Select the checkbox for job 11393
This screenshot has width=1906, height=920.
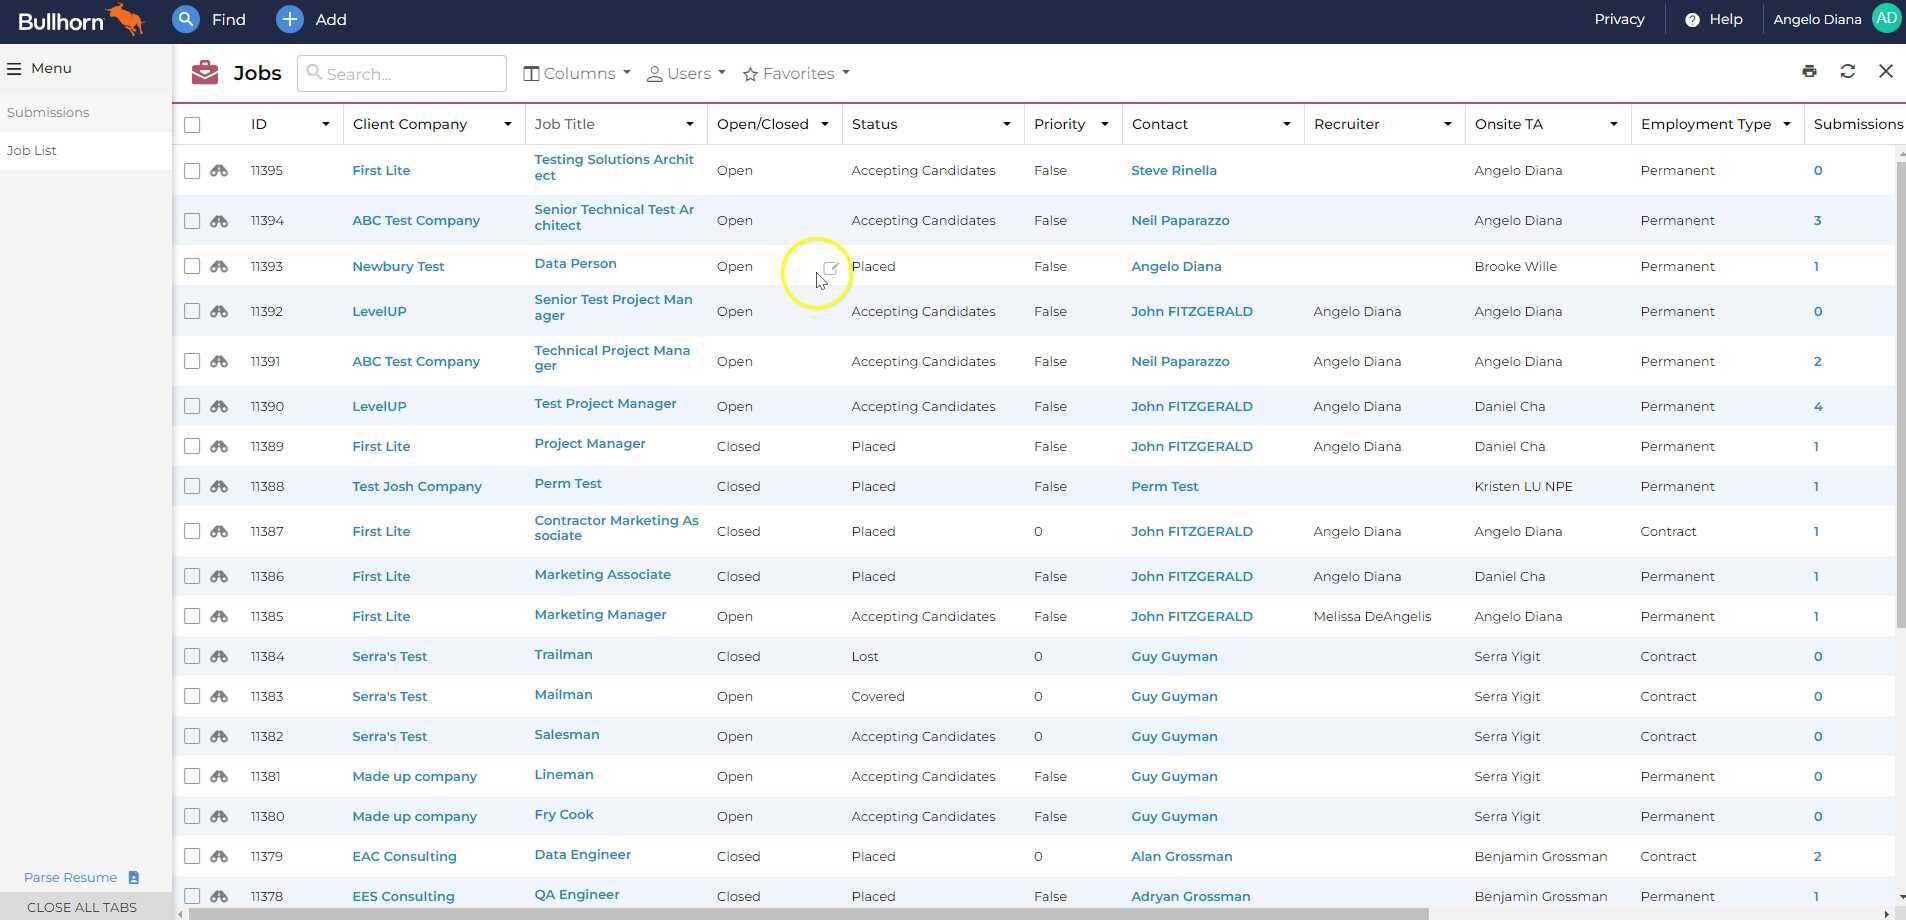pyautogui.click(x=192, y=266)
